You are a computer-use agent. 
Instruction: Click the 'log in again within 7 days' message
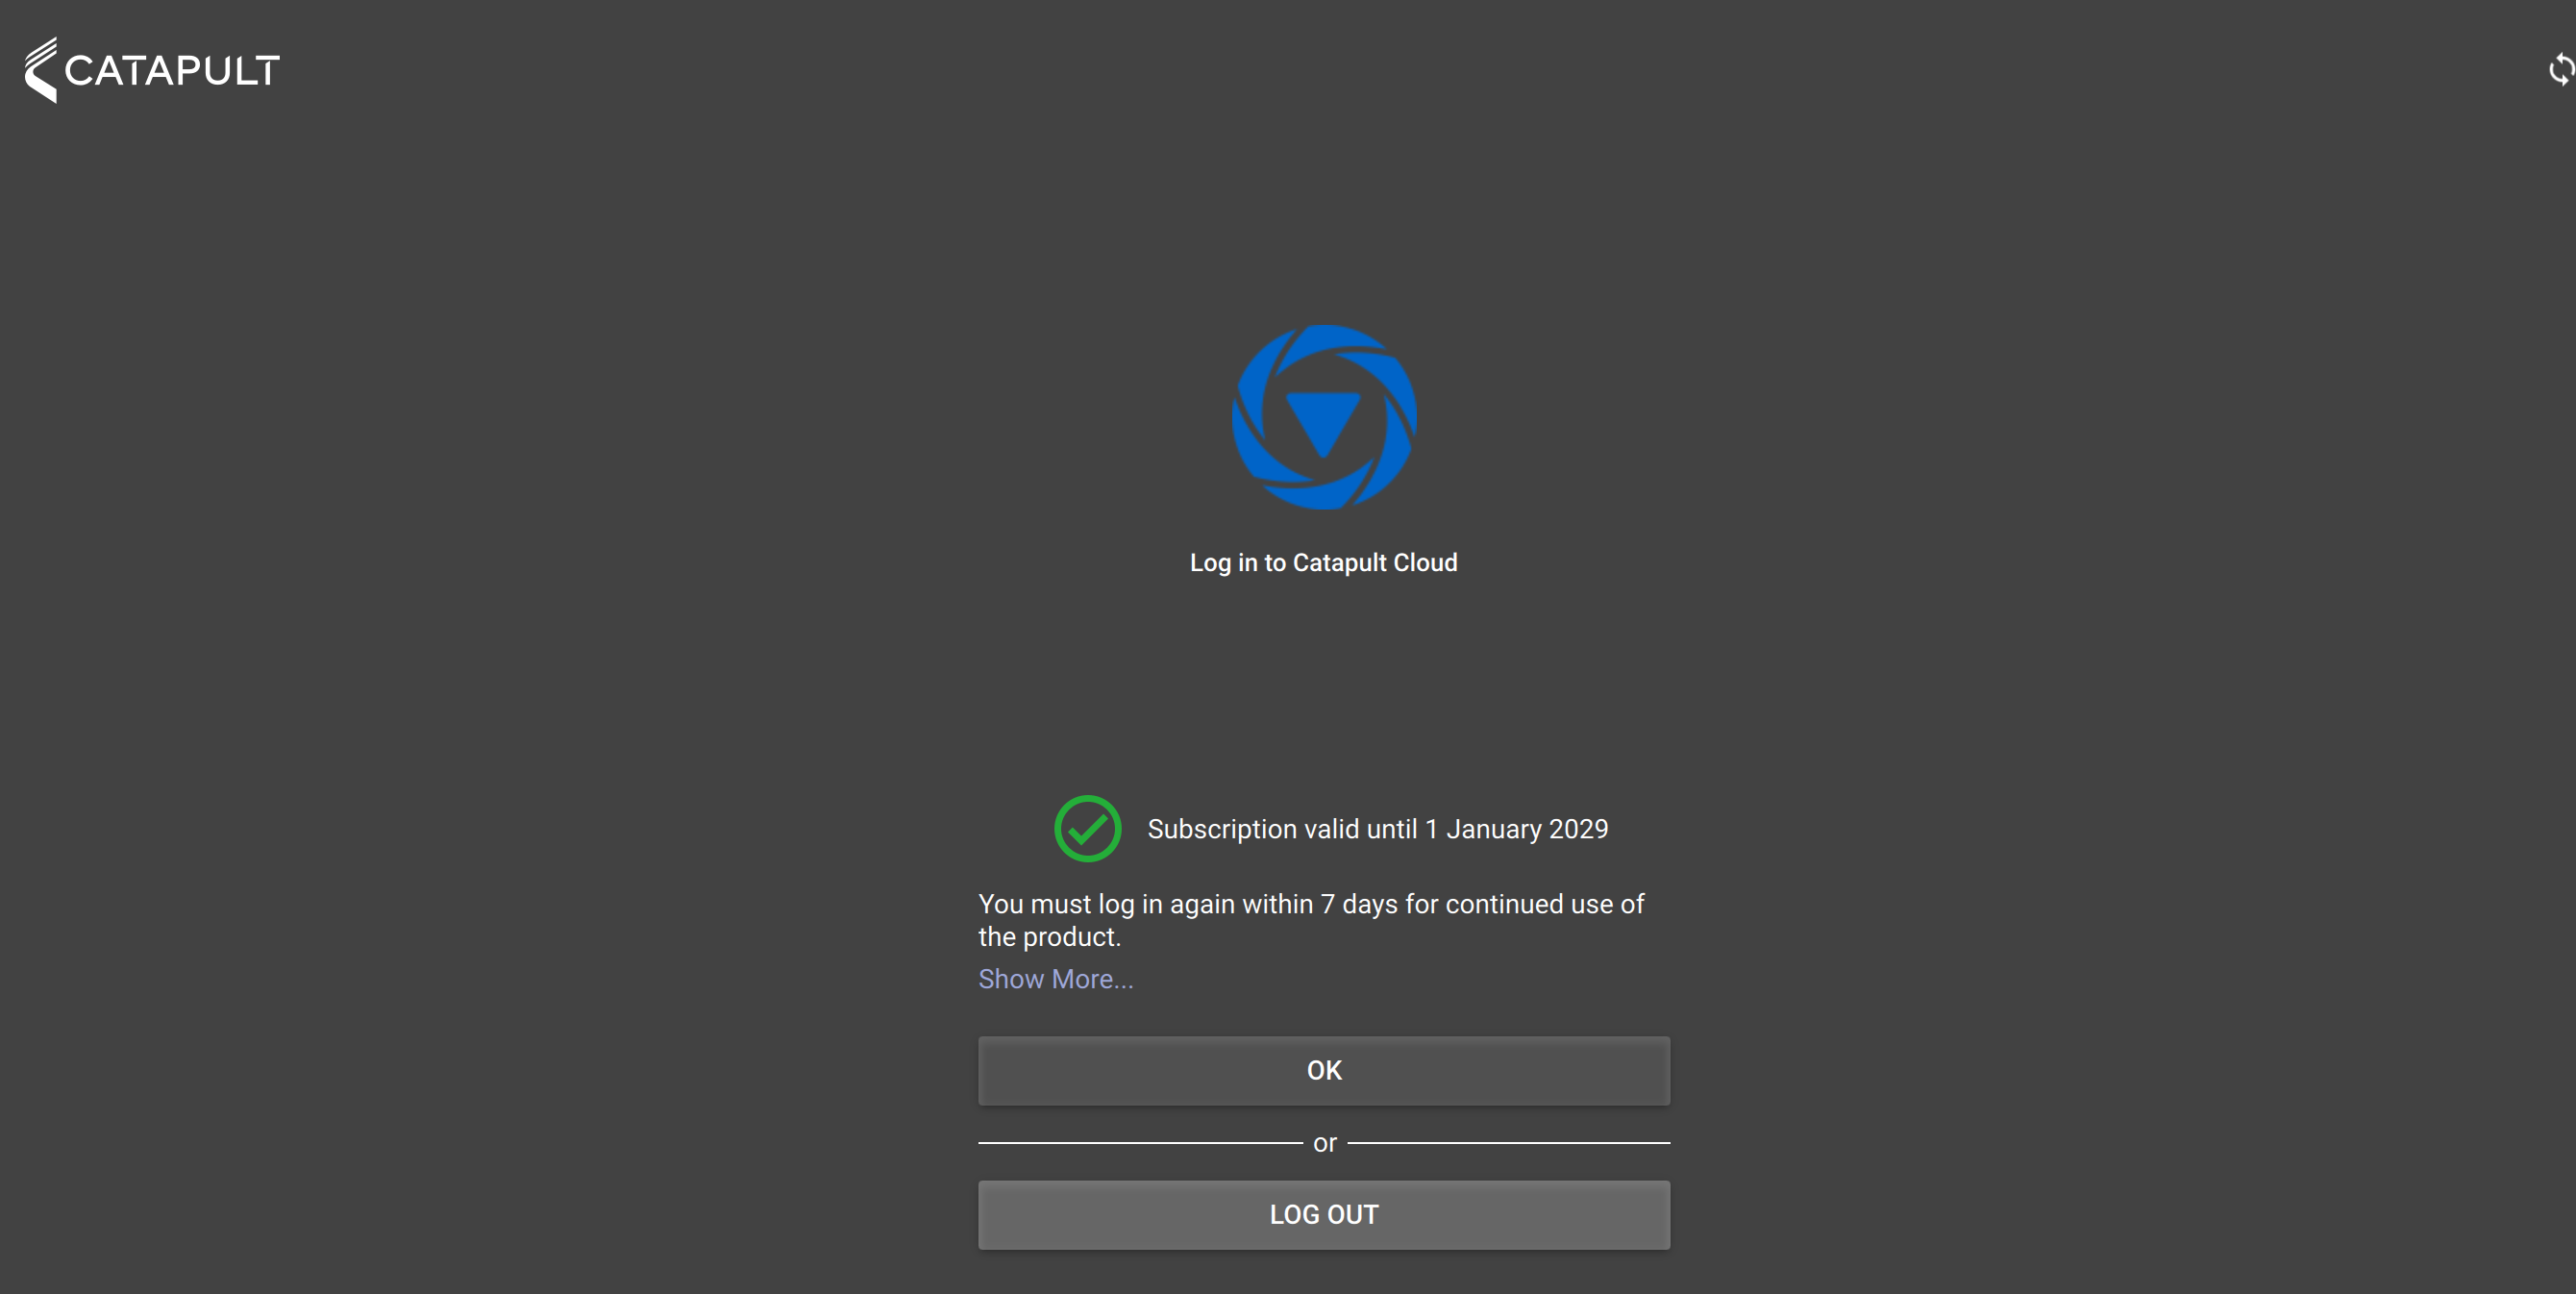[x=1311, y=920]
